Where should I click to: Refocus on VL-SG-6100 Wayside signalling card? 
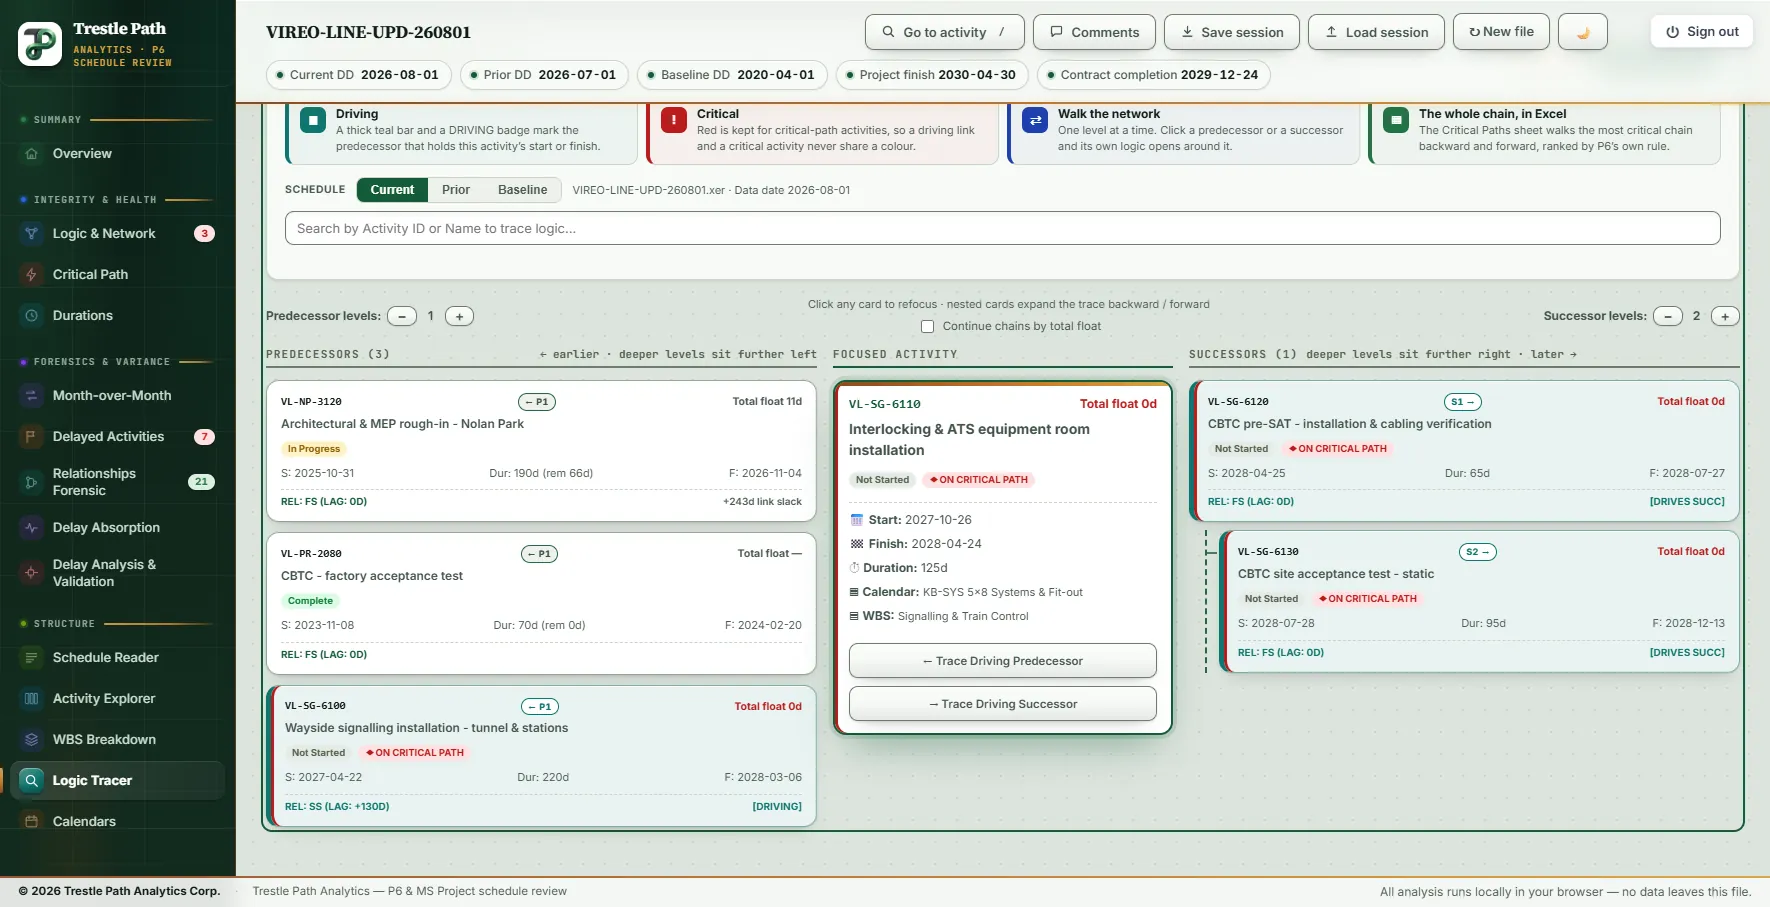(x=542, y=756)
